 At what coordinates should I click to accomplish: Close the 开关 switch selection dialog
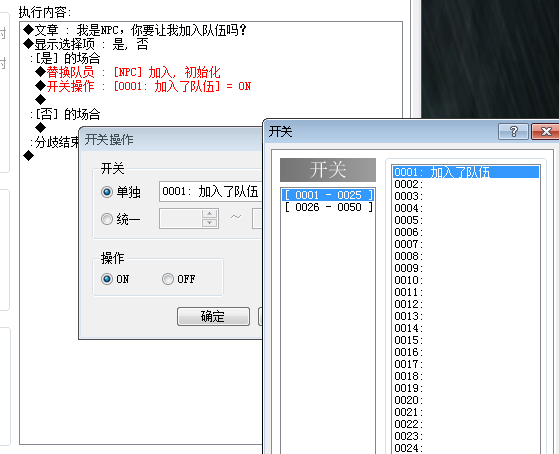[x=545, y=132]
